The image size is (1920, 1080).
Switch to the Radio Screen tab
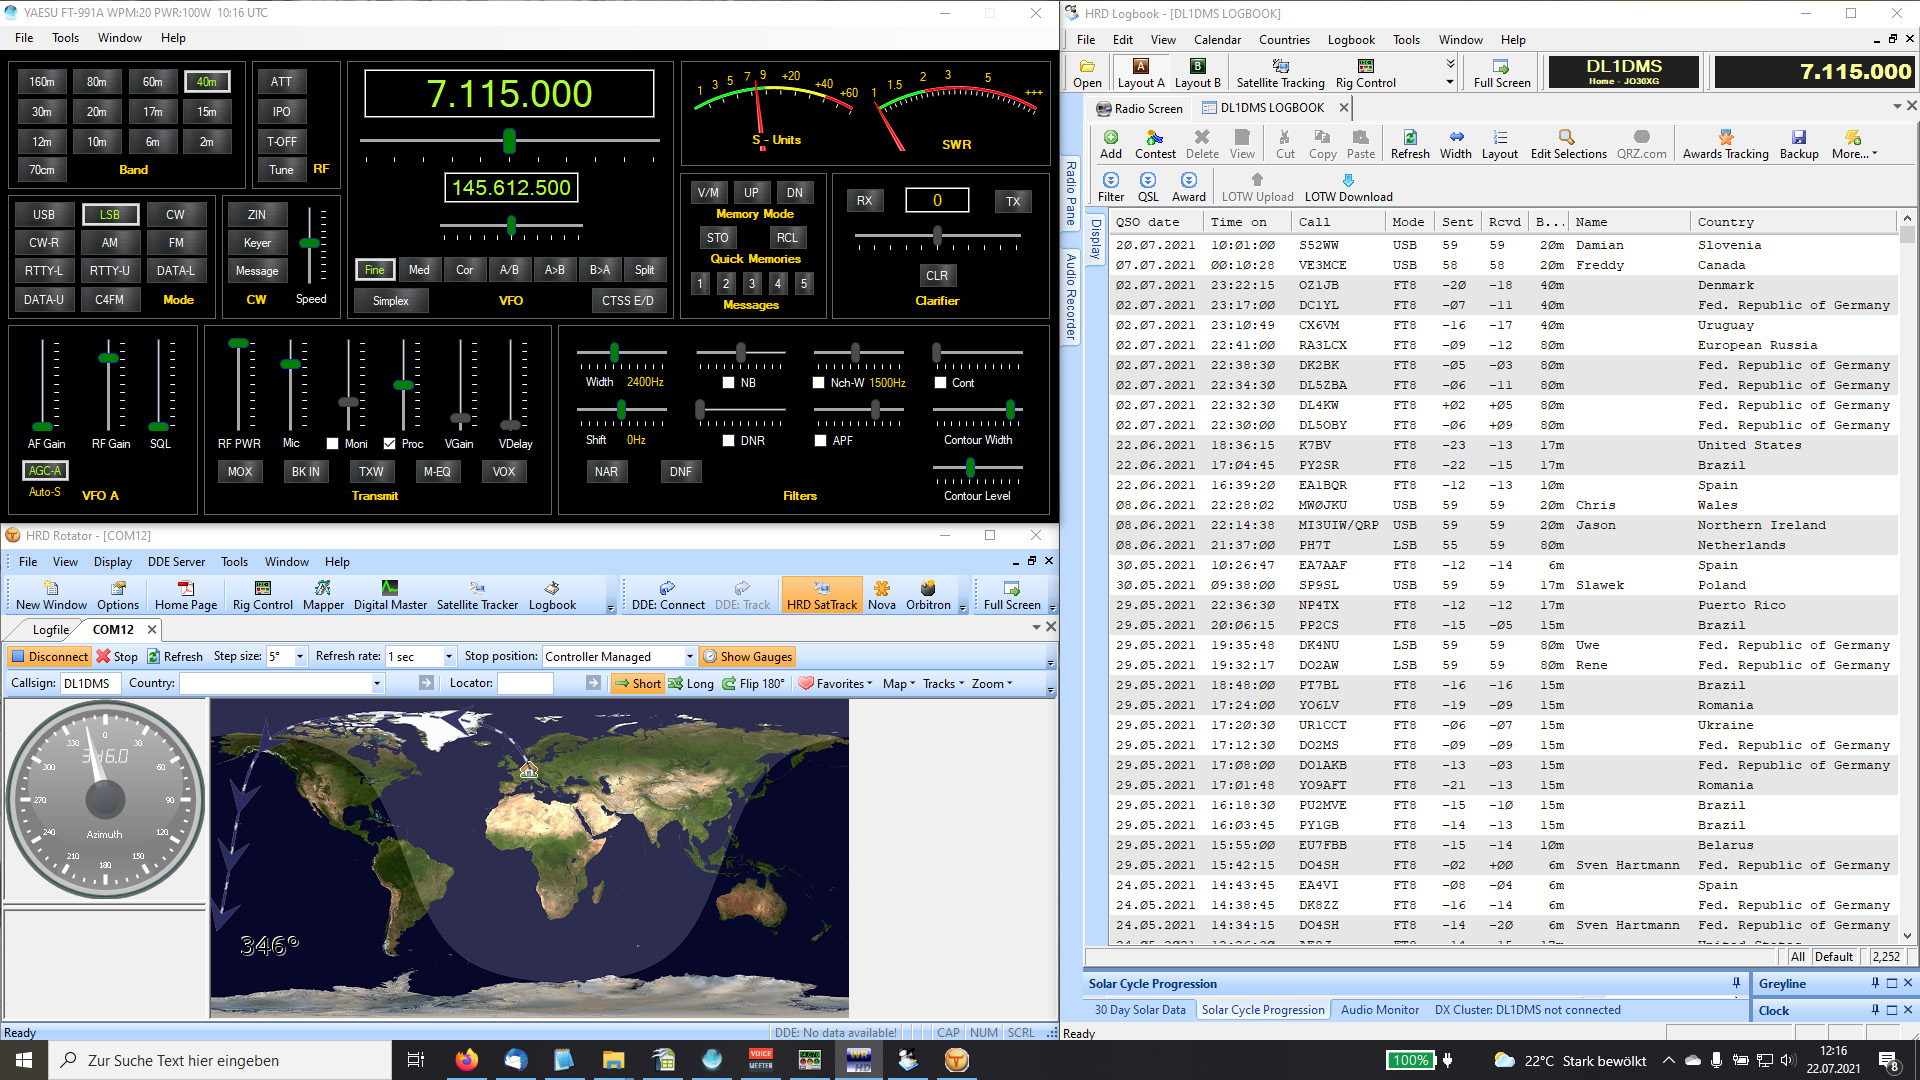click(x=1139, y=108)
